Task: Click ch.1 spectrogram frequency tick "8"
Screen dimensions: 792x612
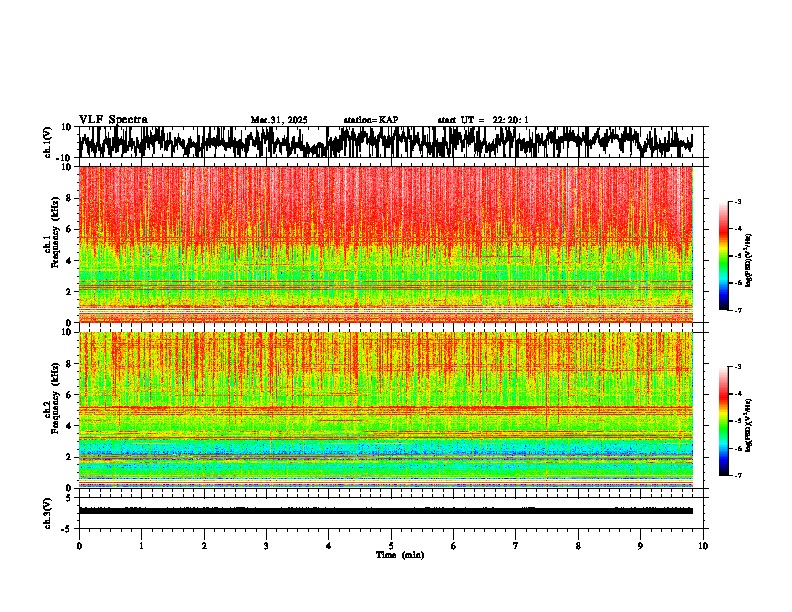Action: [70, 198]
